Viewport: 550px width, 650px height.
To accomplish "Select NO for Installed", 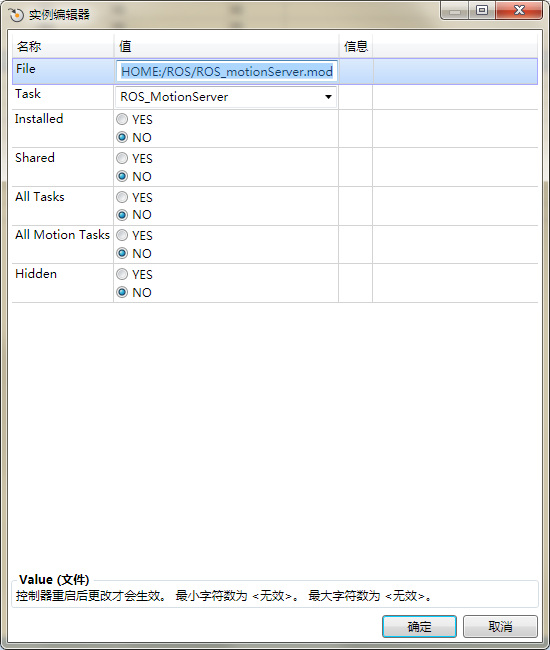I will tap(122, 137).
